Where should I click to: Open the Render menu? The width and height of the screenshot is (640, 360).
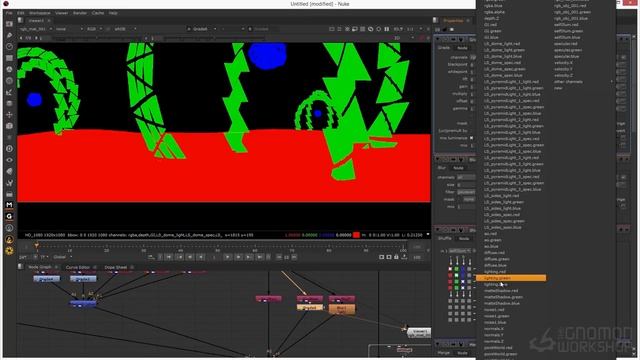tap(80, 13)
